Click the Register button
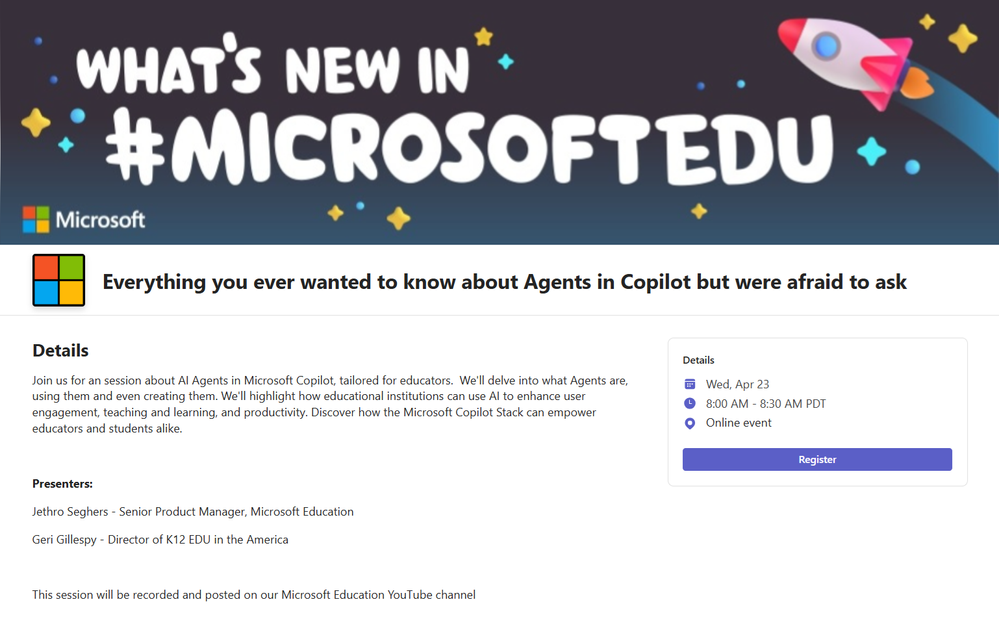Image resolution: width=999 pixels, height=624 pixels. click(817, 460)
